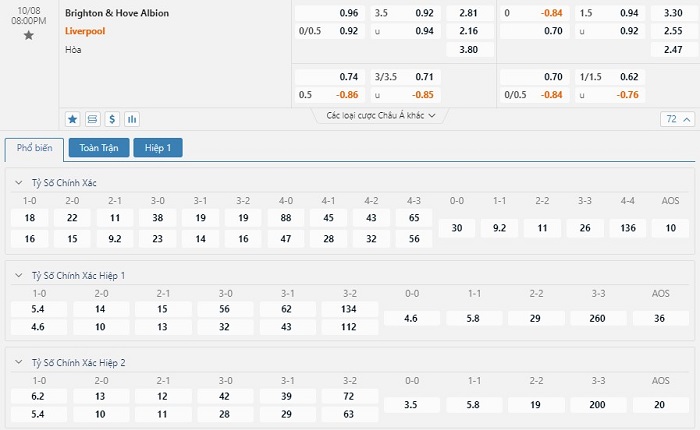The image size is (700, 430).
Task: Collapse the 'Tỷ Số Chính Xác Hiệp 2' section
Action: 20,363
